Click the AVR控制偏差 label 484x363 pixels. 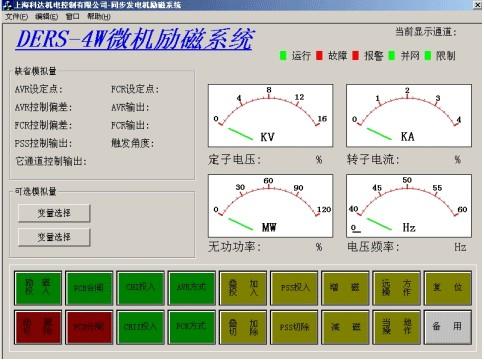click(43, 107)
